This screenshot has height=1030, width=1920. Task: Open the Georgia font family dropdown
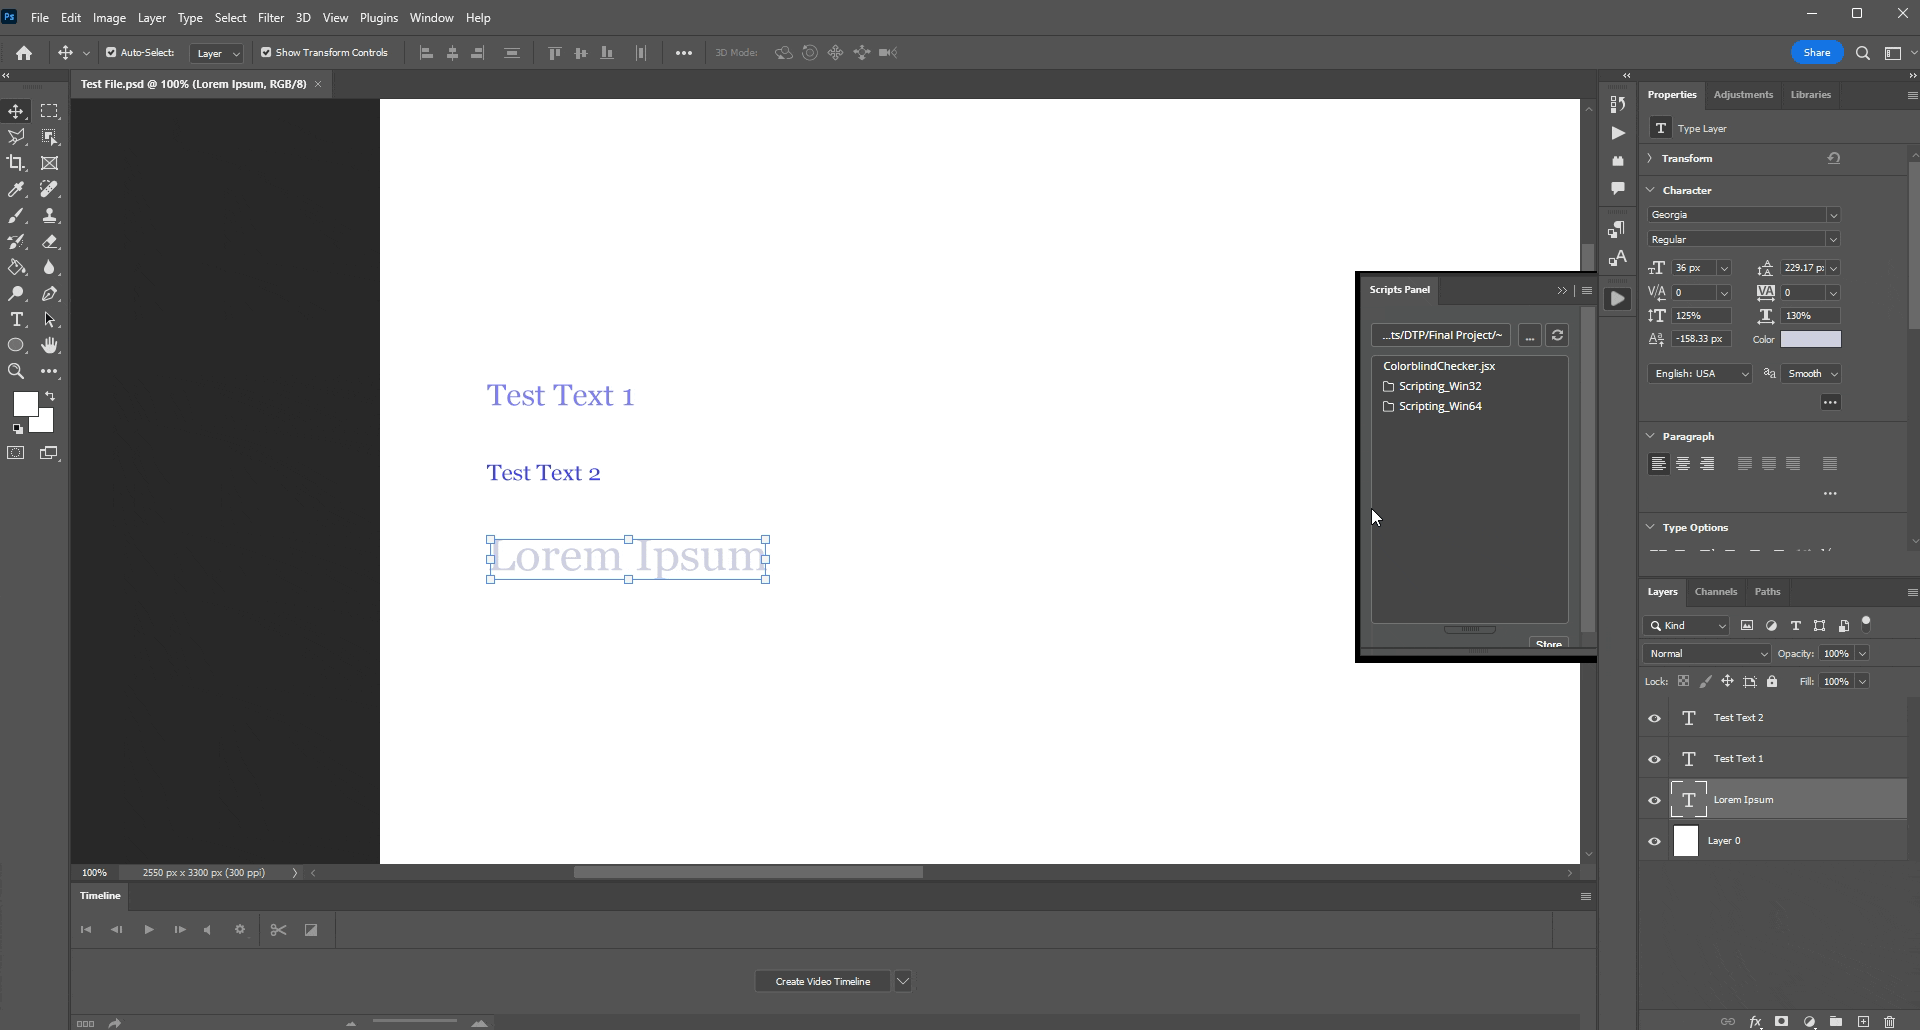pyautogui.click(x=1743, y=215)
